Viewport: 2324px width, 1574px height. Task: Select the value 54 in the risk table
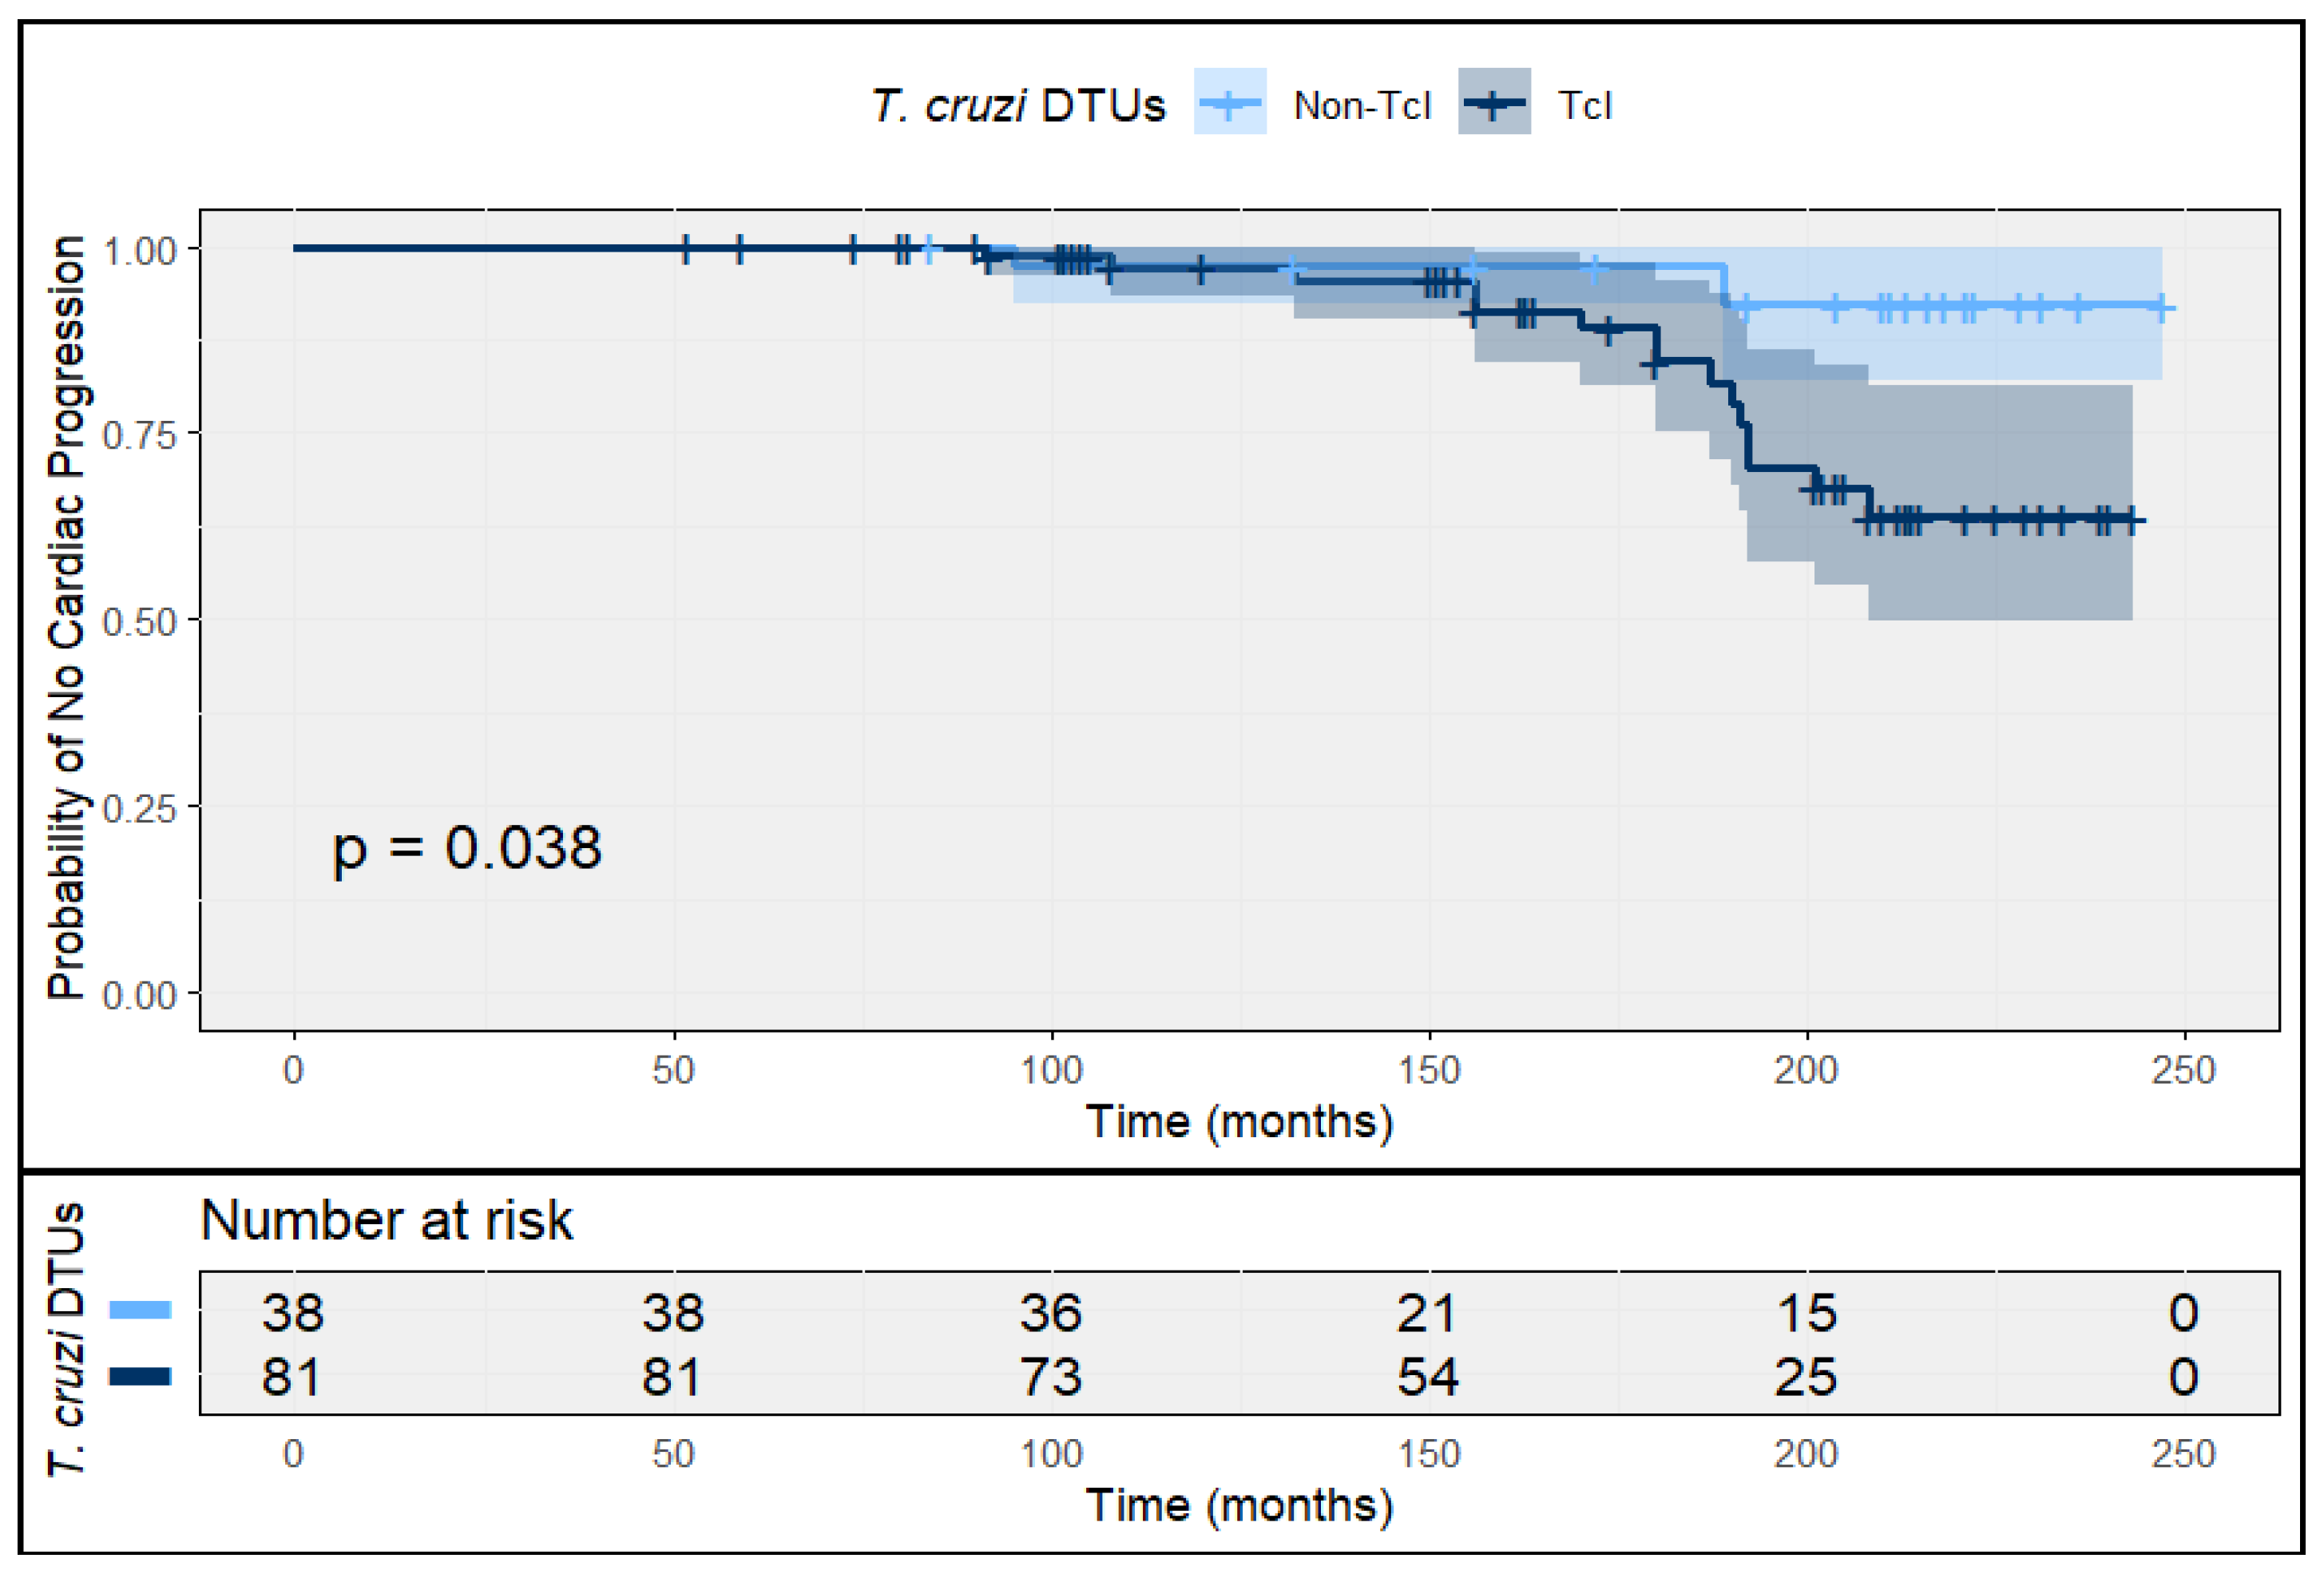point(1427,1377)
